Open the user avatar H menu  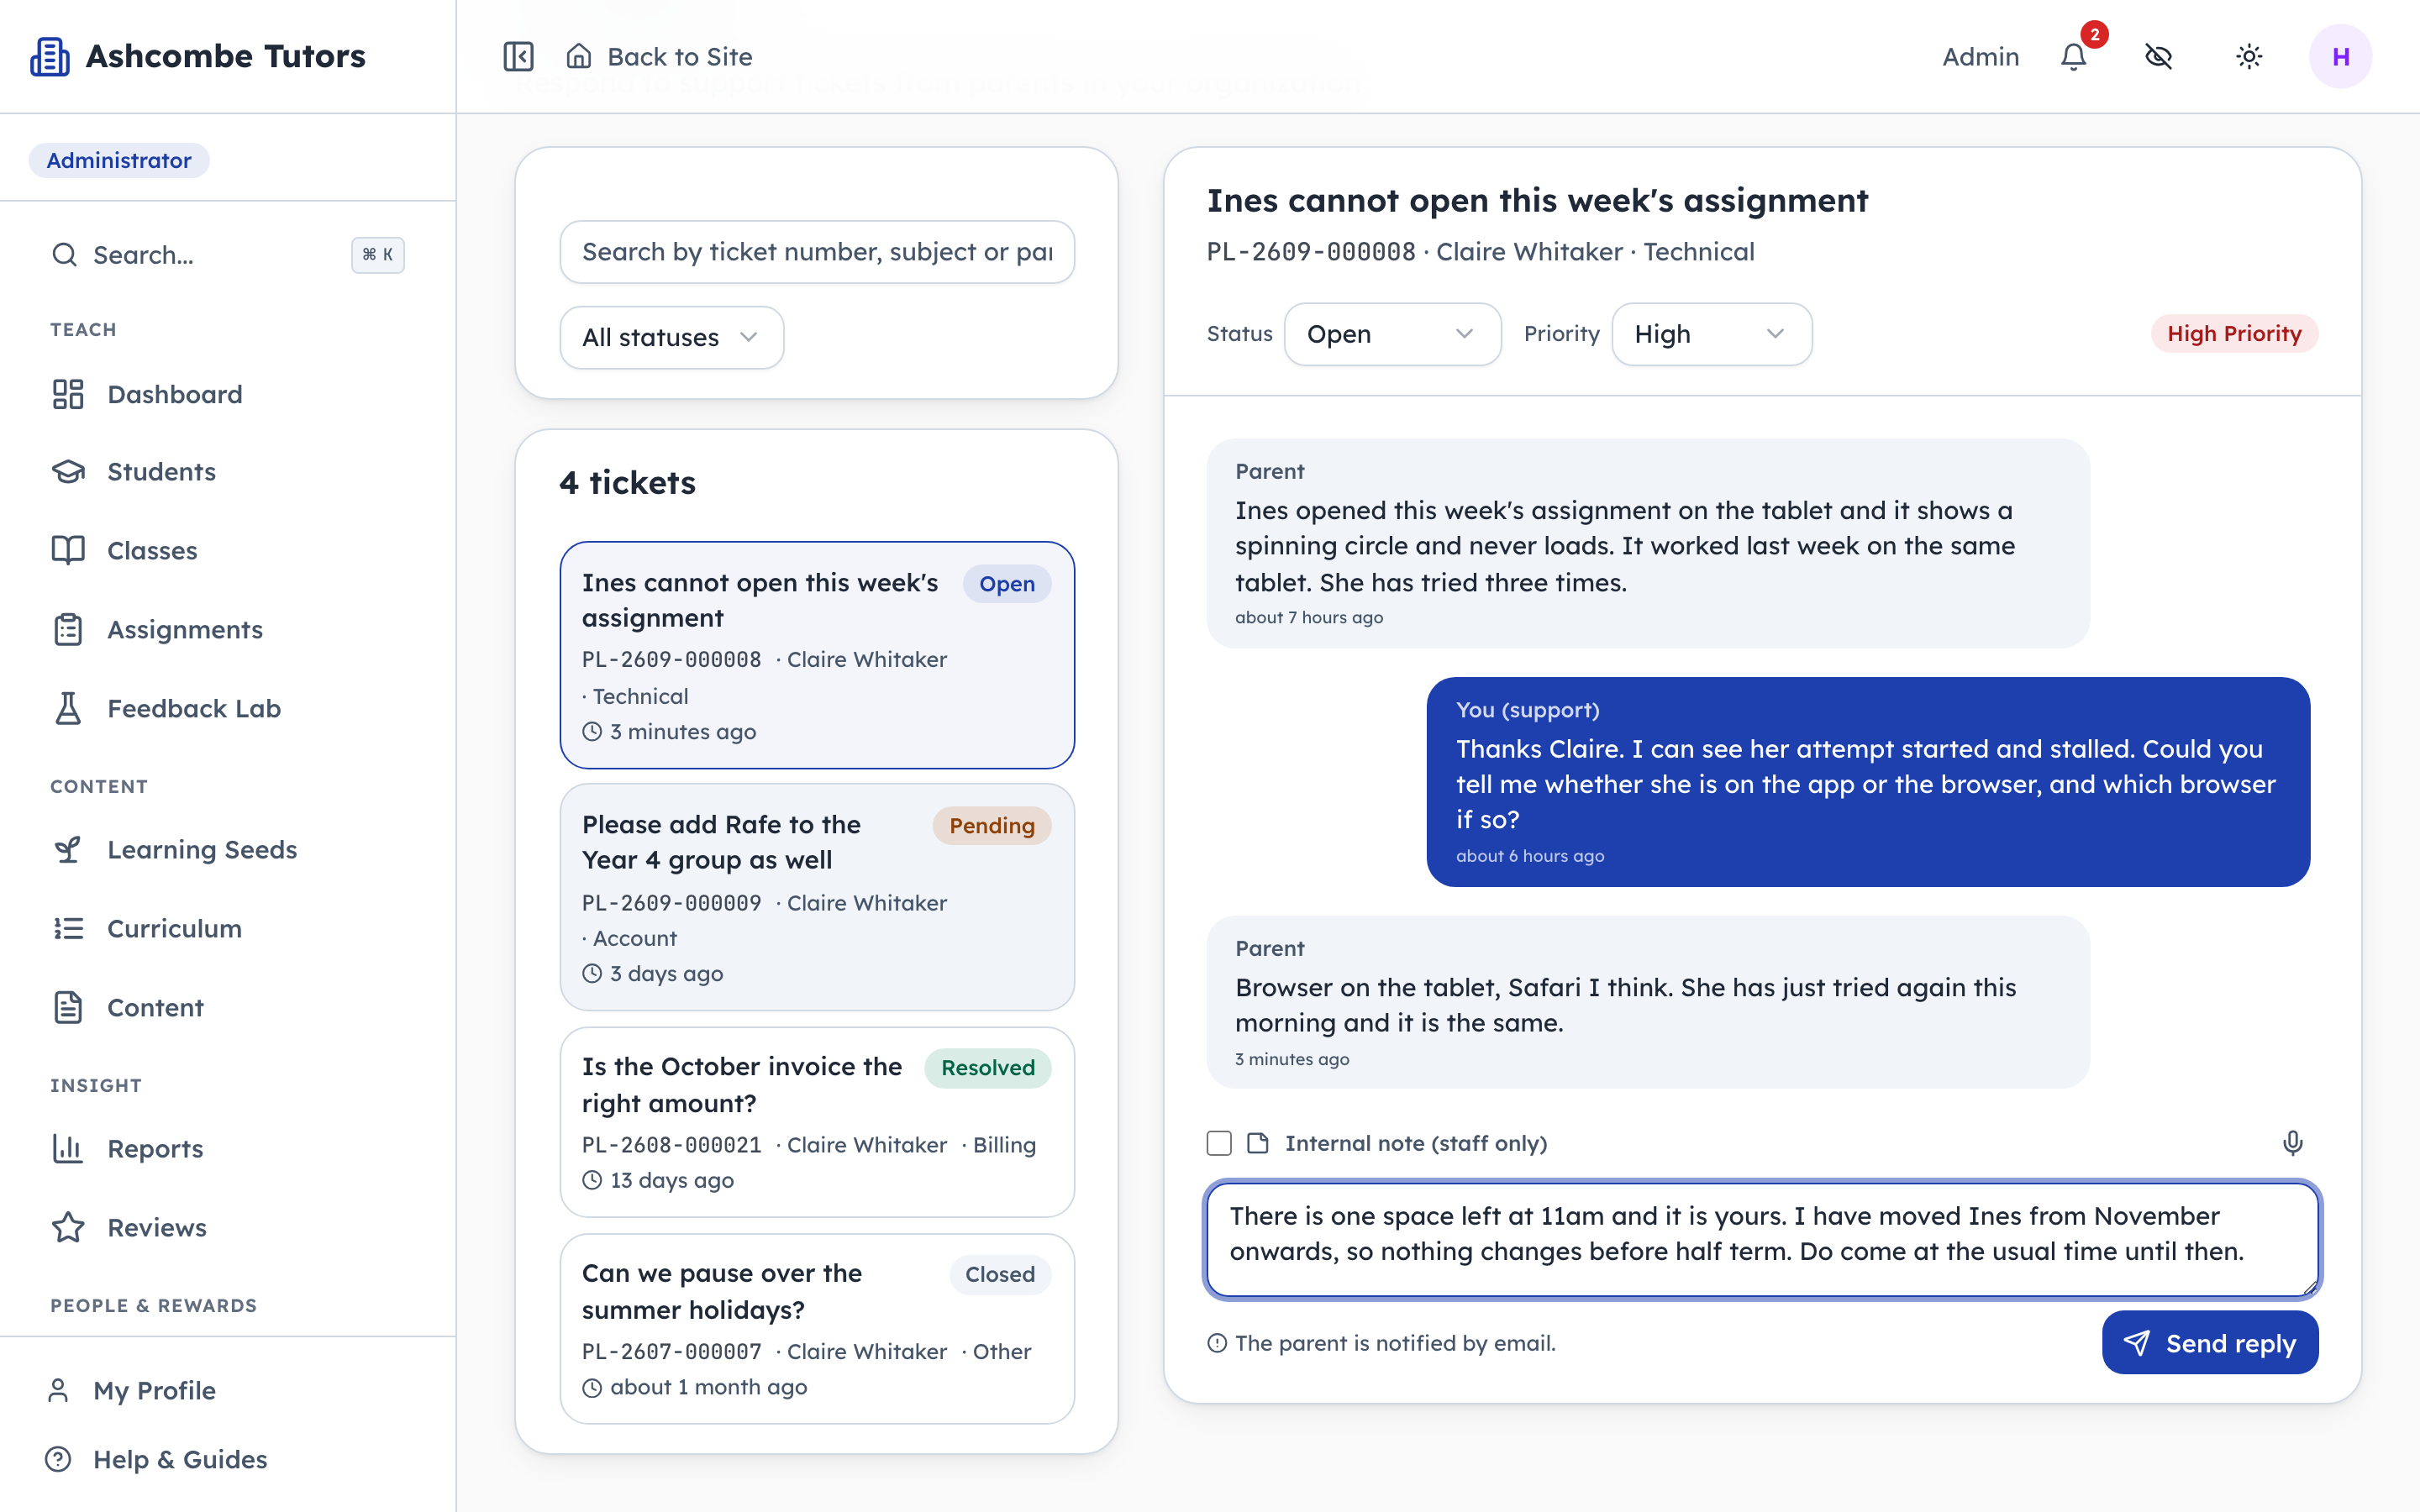point(2340,57)
